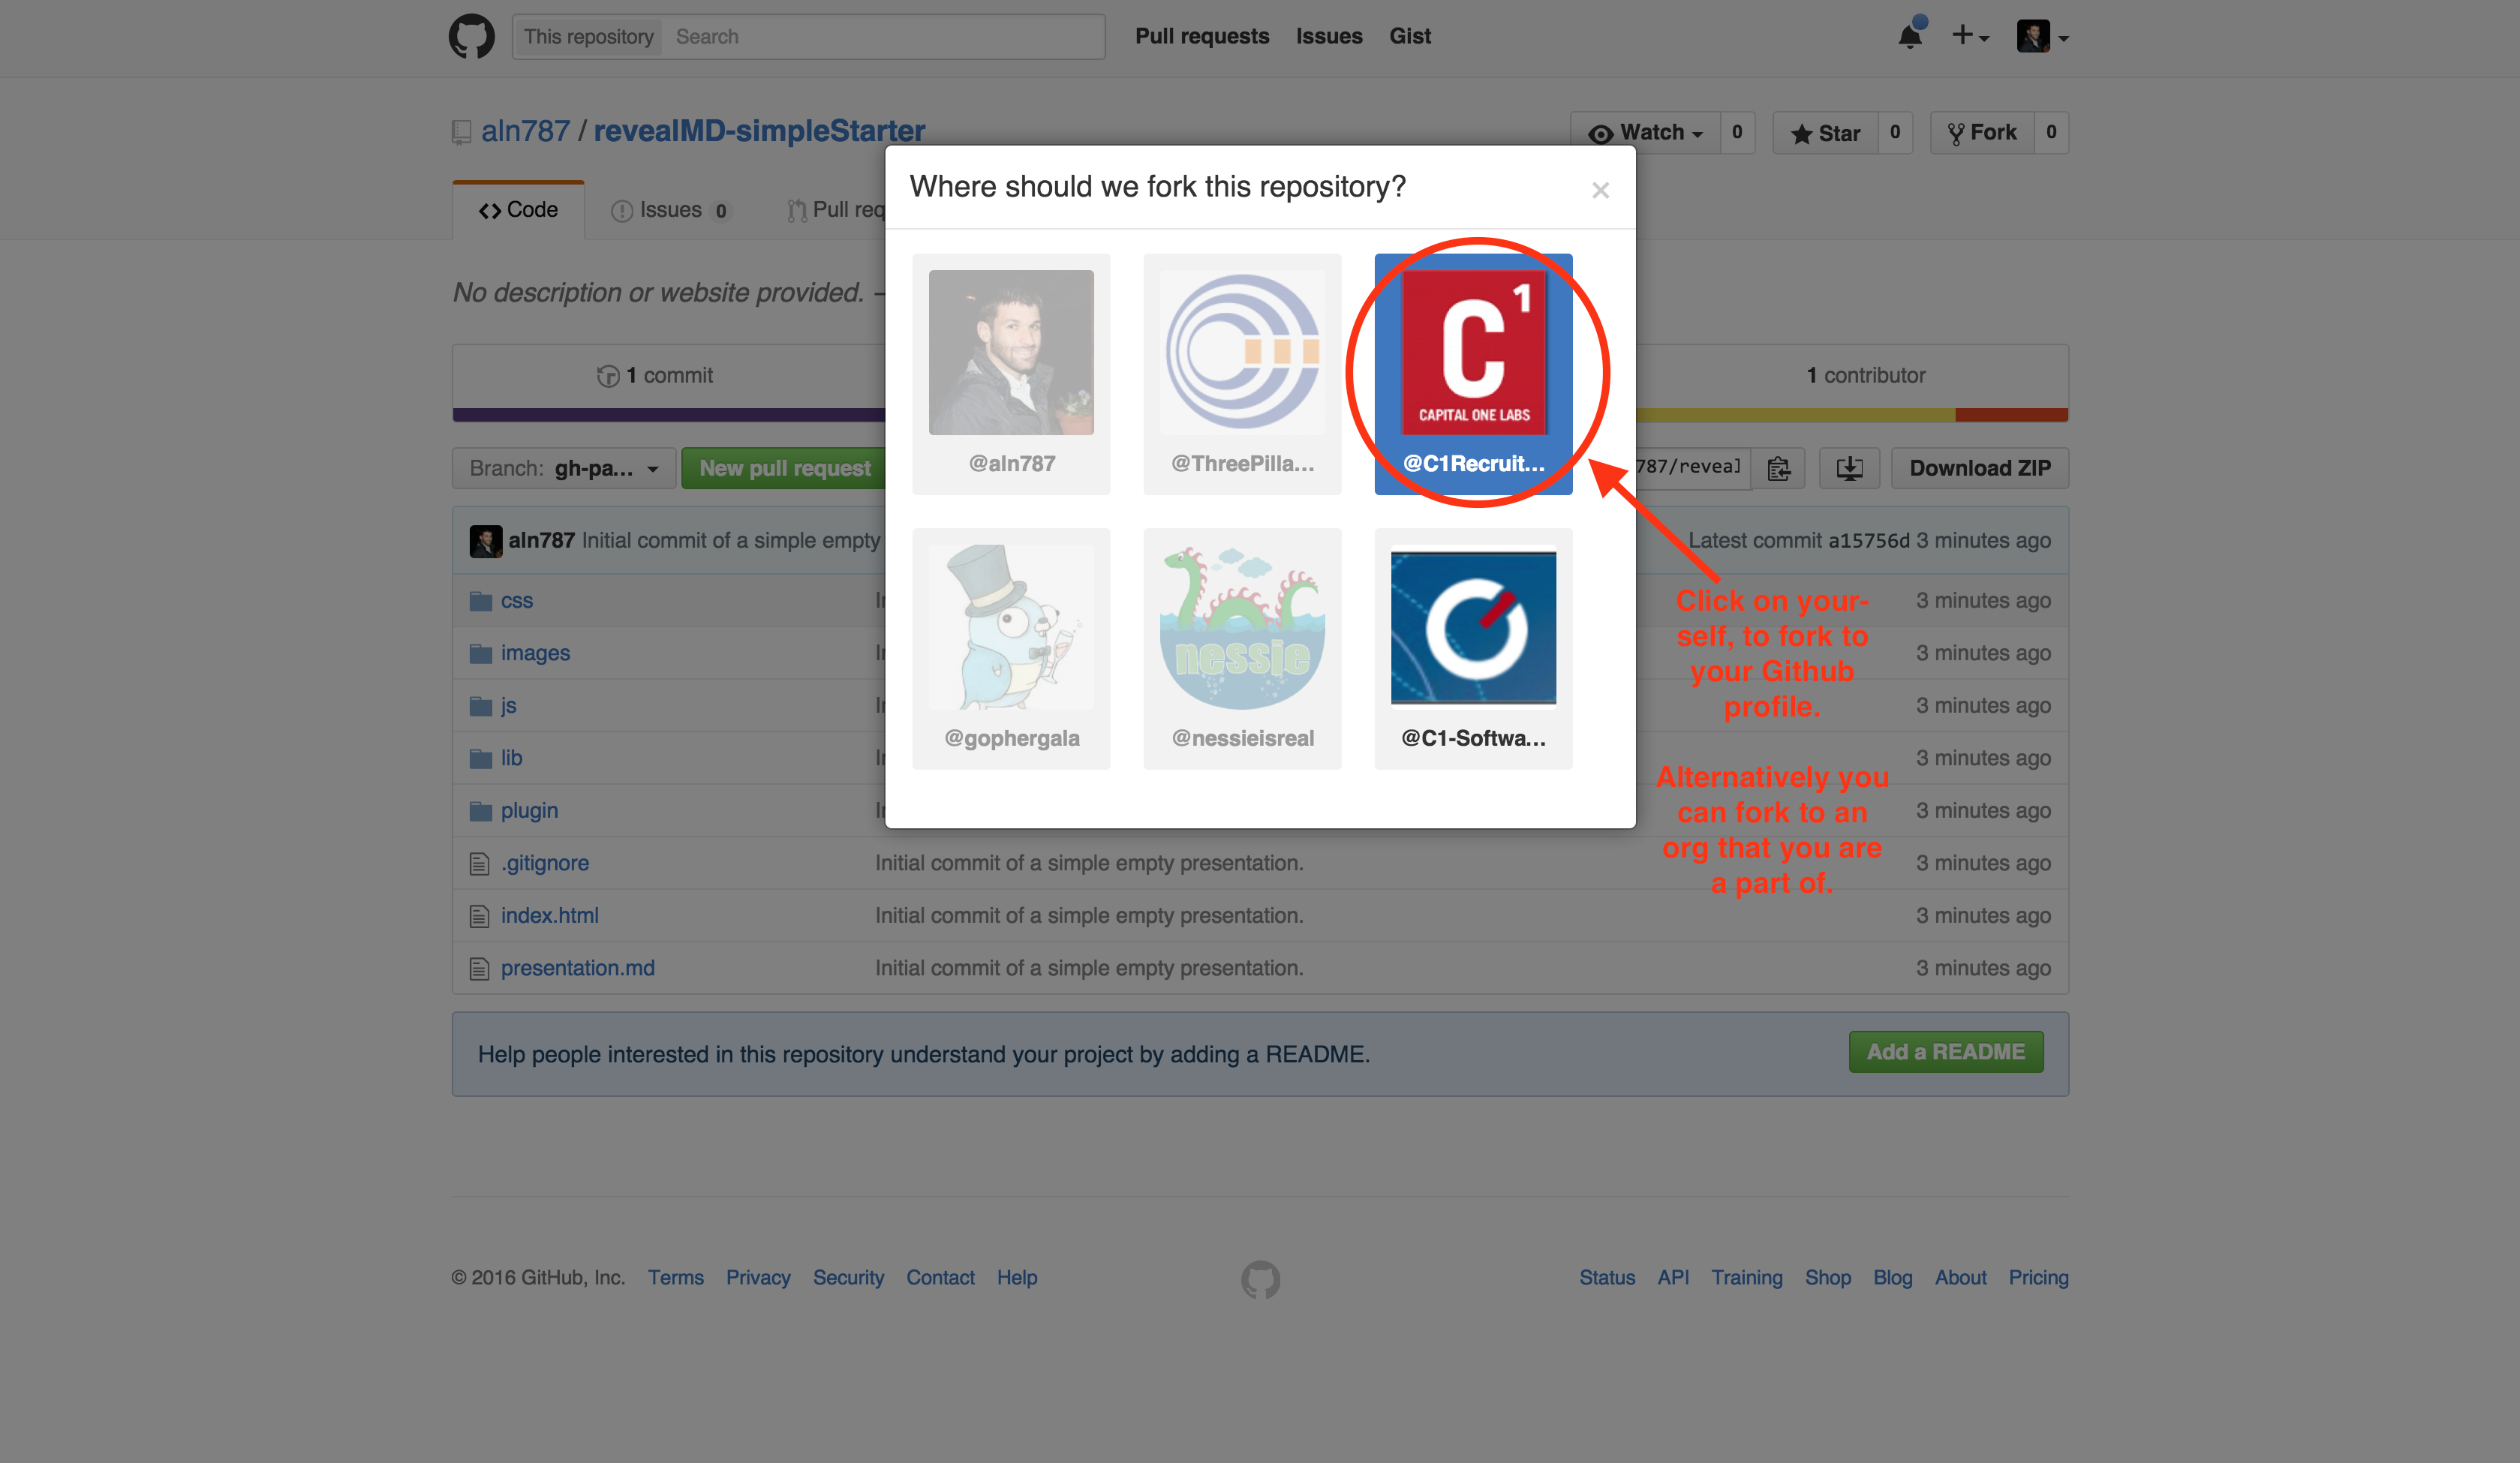Viewport: 2520px width, 1463px height.
Task: Open Pull requests in top navigation
Action: [x=1202, y=36]
